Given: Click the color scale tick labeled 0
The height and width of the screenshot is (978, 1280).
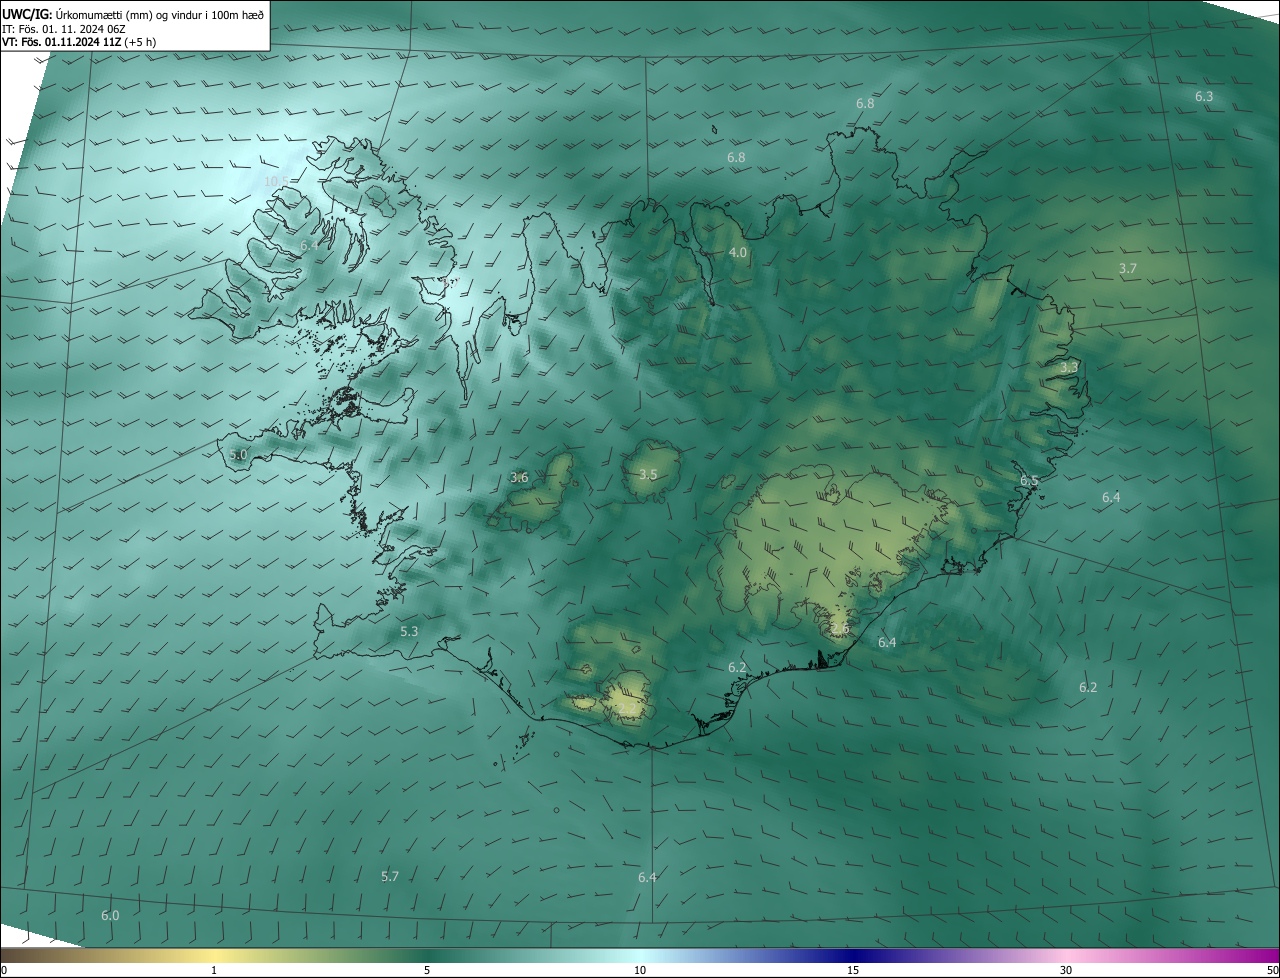Looking at the screenshot, I should (x=4, y=970).
